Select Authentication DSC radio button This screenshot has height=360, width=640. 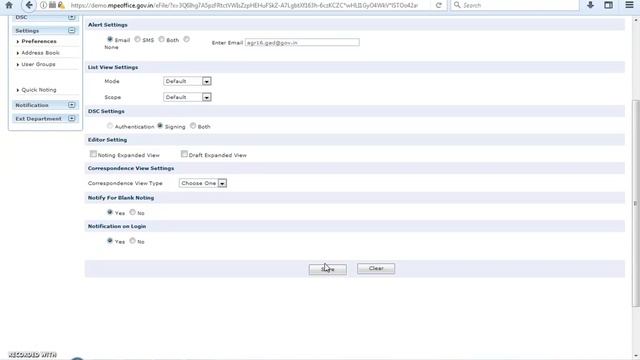click(x=110, y=126)
